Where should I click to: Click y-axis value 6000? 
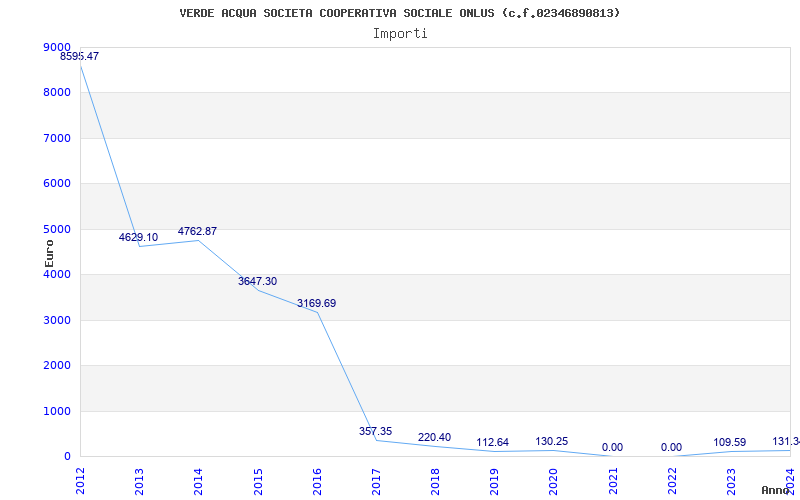[57, 184]
